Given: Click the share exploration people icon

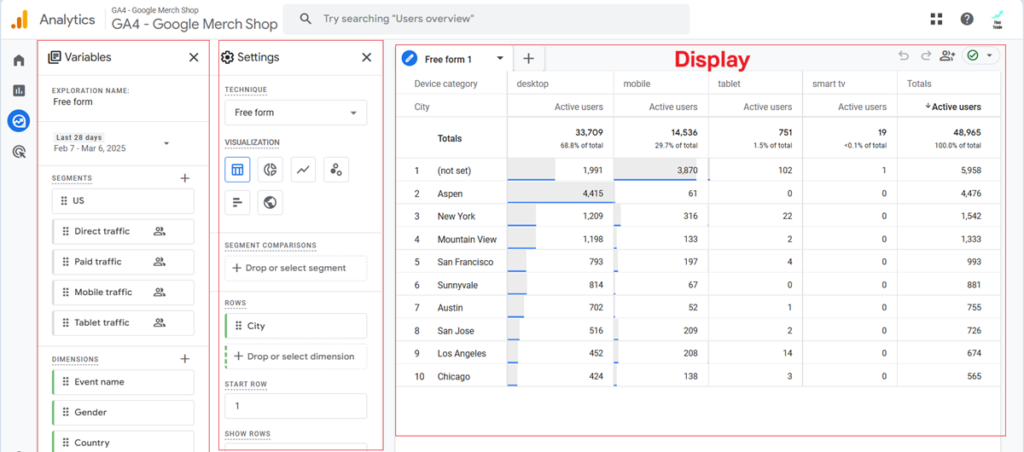Looking at the screenshot, I should pyautogui.click(x=947, y=56).
